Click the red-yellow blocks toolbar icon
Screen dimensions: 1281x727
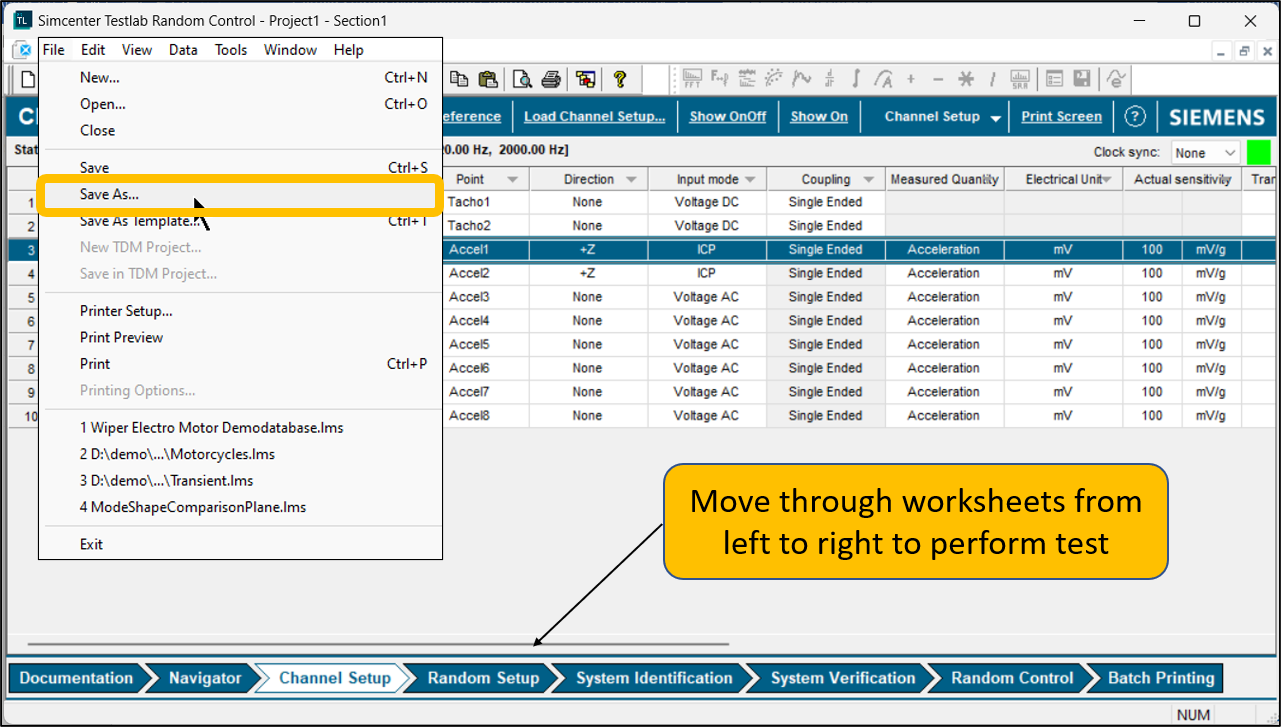point(586,79)
